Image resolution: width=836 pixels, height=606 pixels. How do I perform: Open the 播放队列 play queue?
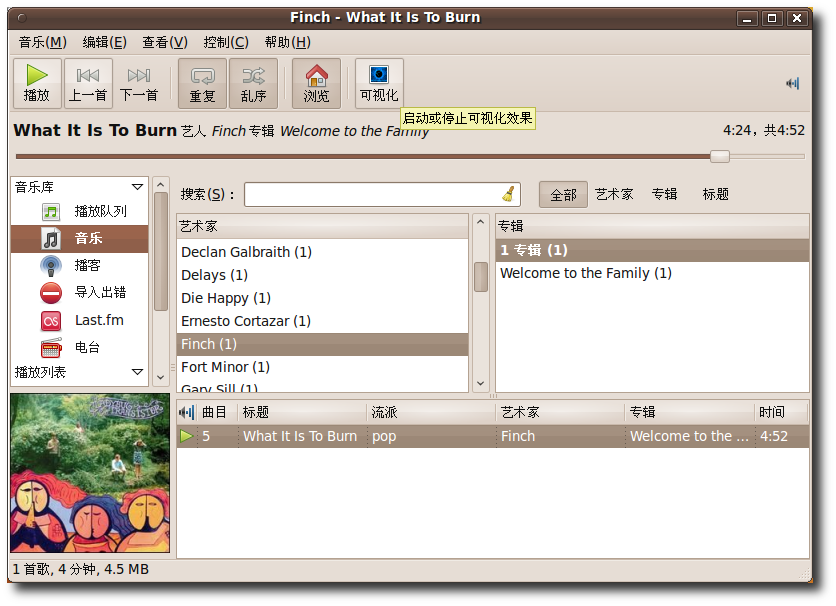pyautogui.click(x=79, y=212)
